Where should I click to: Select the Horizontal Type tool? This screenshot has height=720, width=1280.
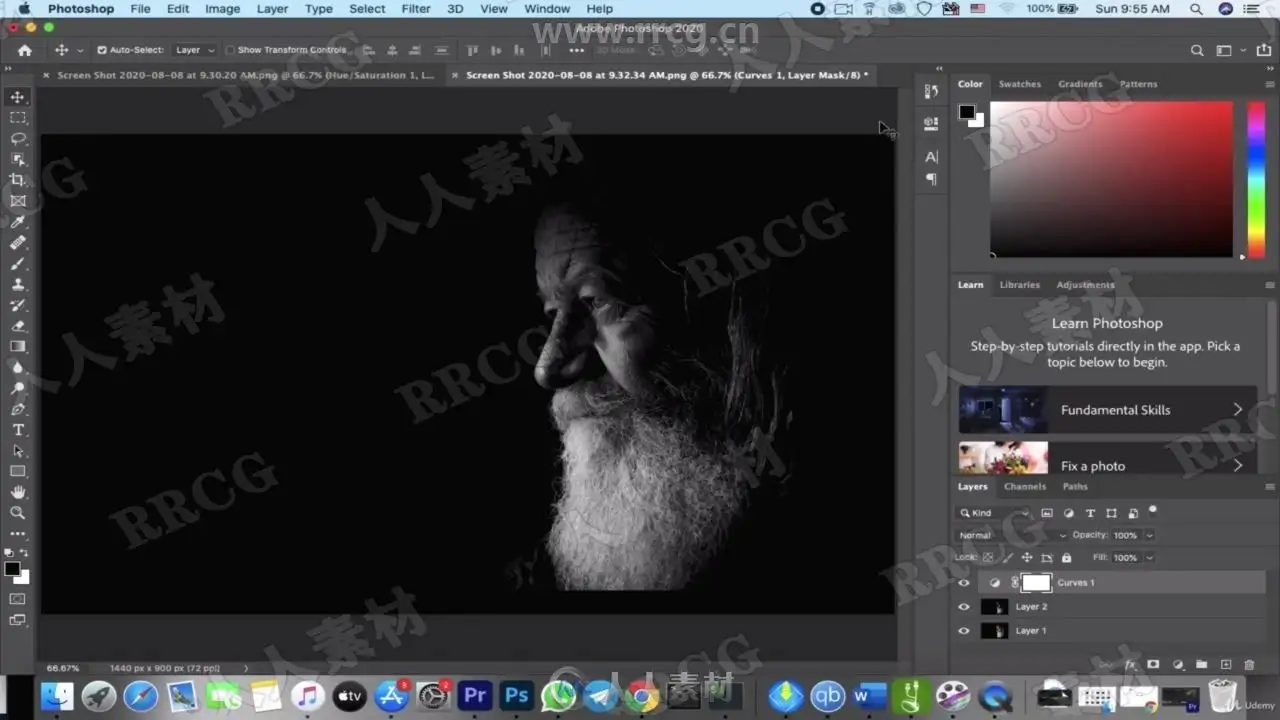[x=18, y=430]
